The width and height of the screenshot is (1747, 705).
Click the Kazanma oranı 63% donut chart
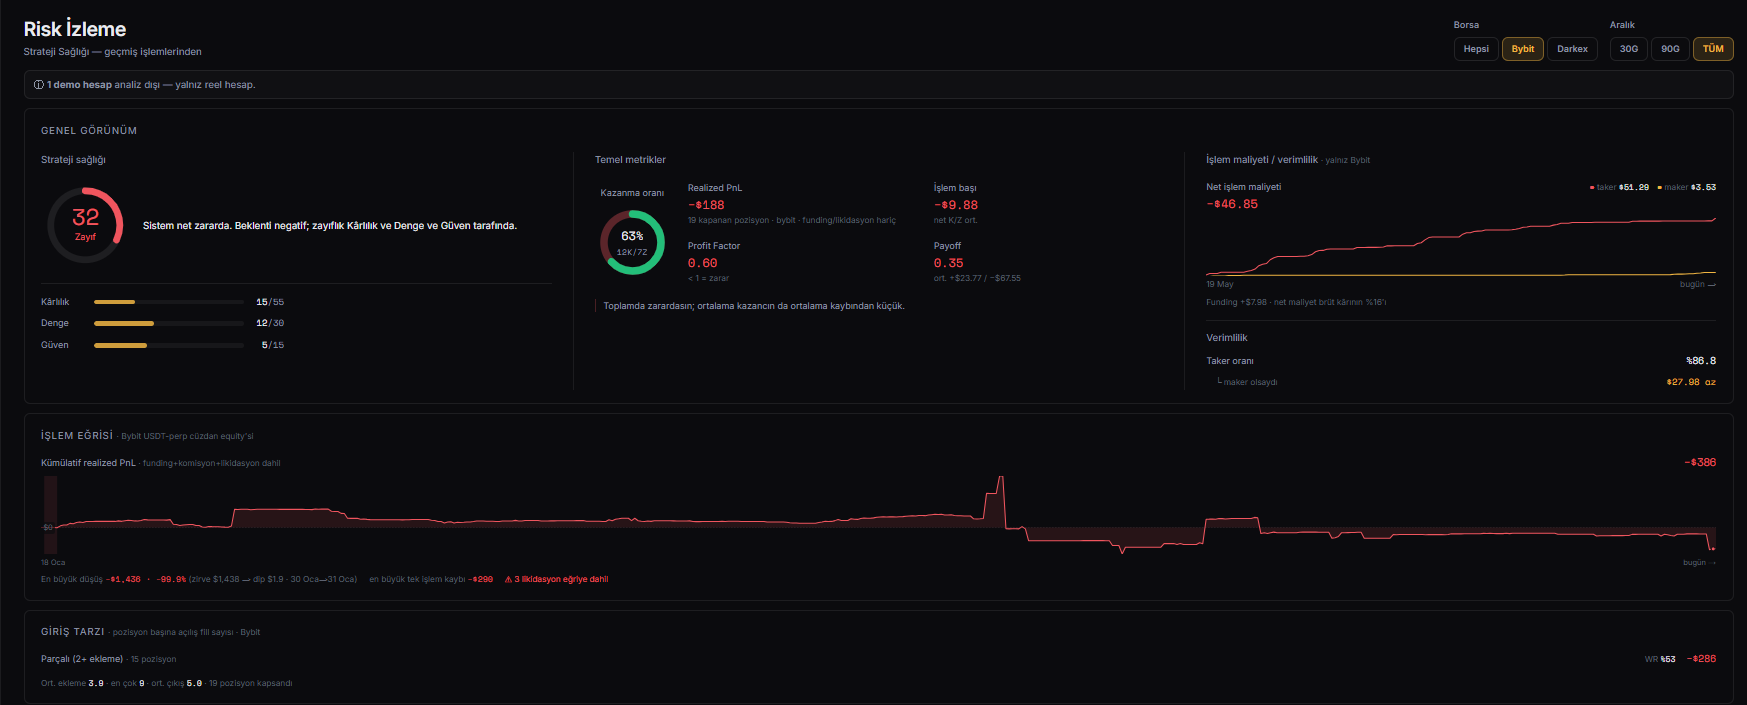click(x=632, y=242)
